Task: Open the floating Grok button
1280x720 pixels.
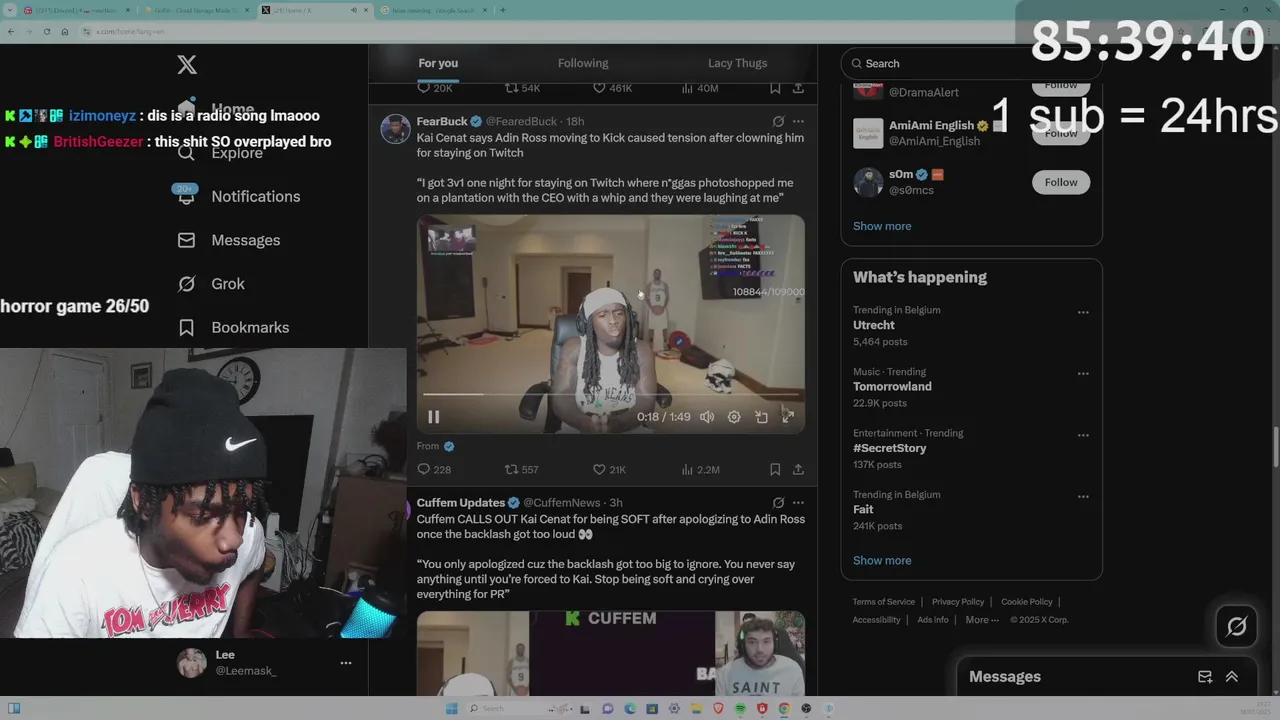Action: tap(1237, 627)
